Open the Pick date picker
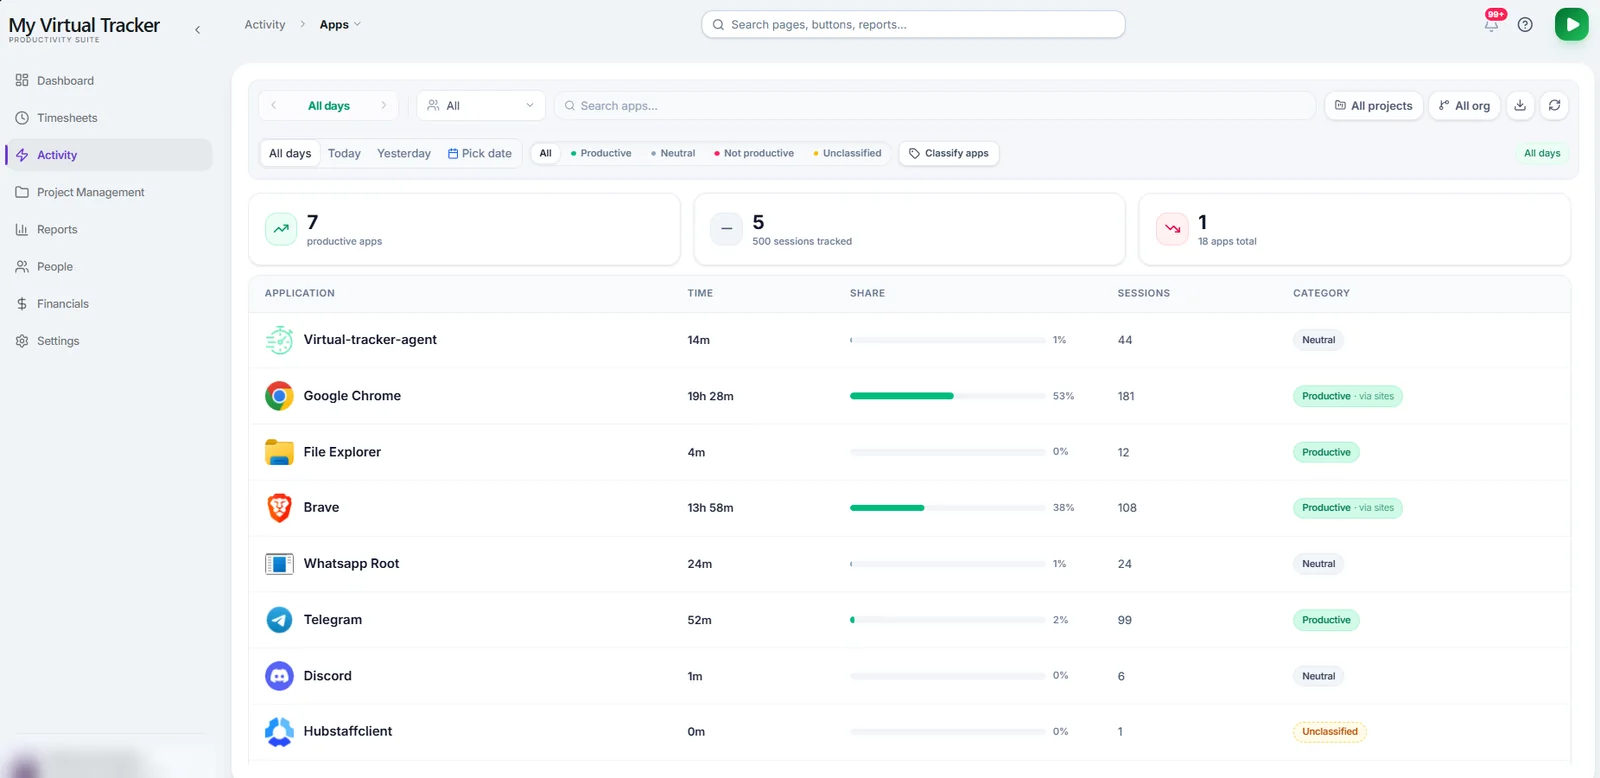 click(x=480, y=153)
